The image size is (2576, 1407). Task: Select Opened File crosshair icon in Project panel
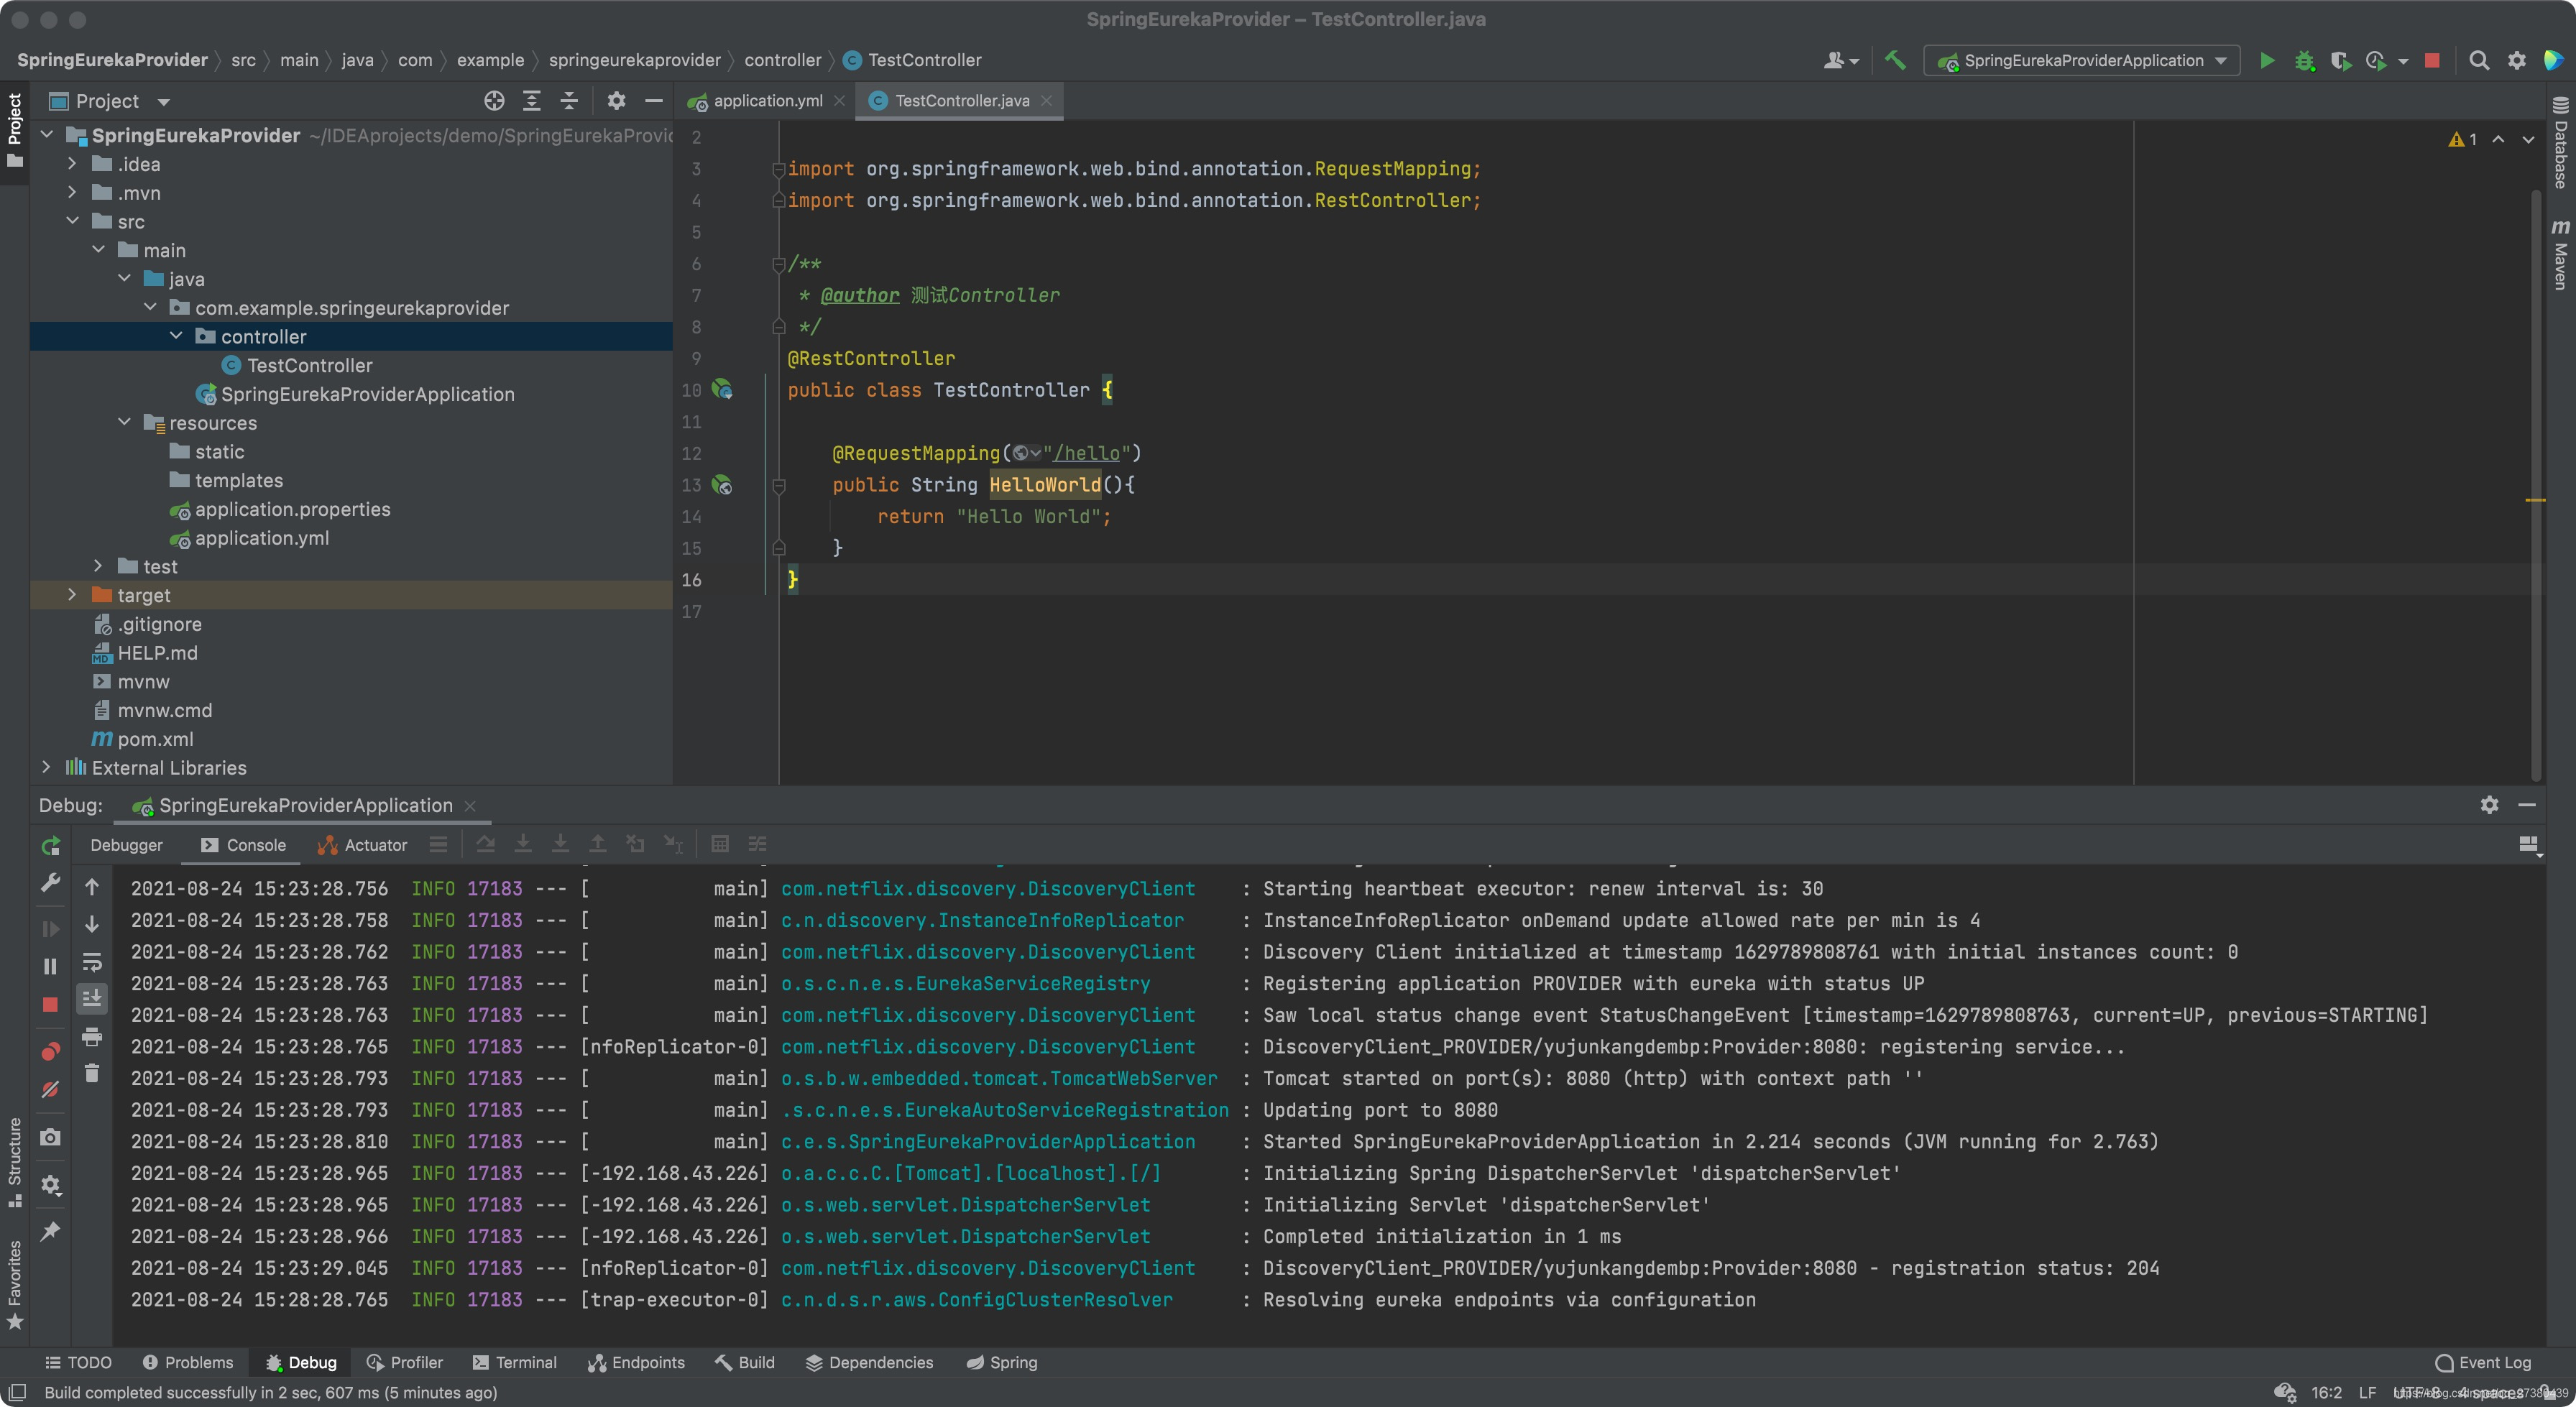coord(494,101)
